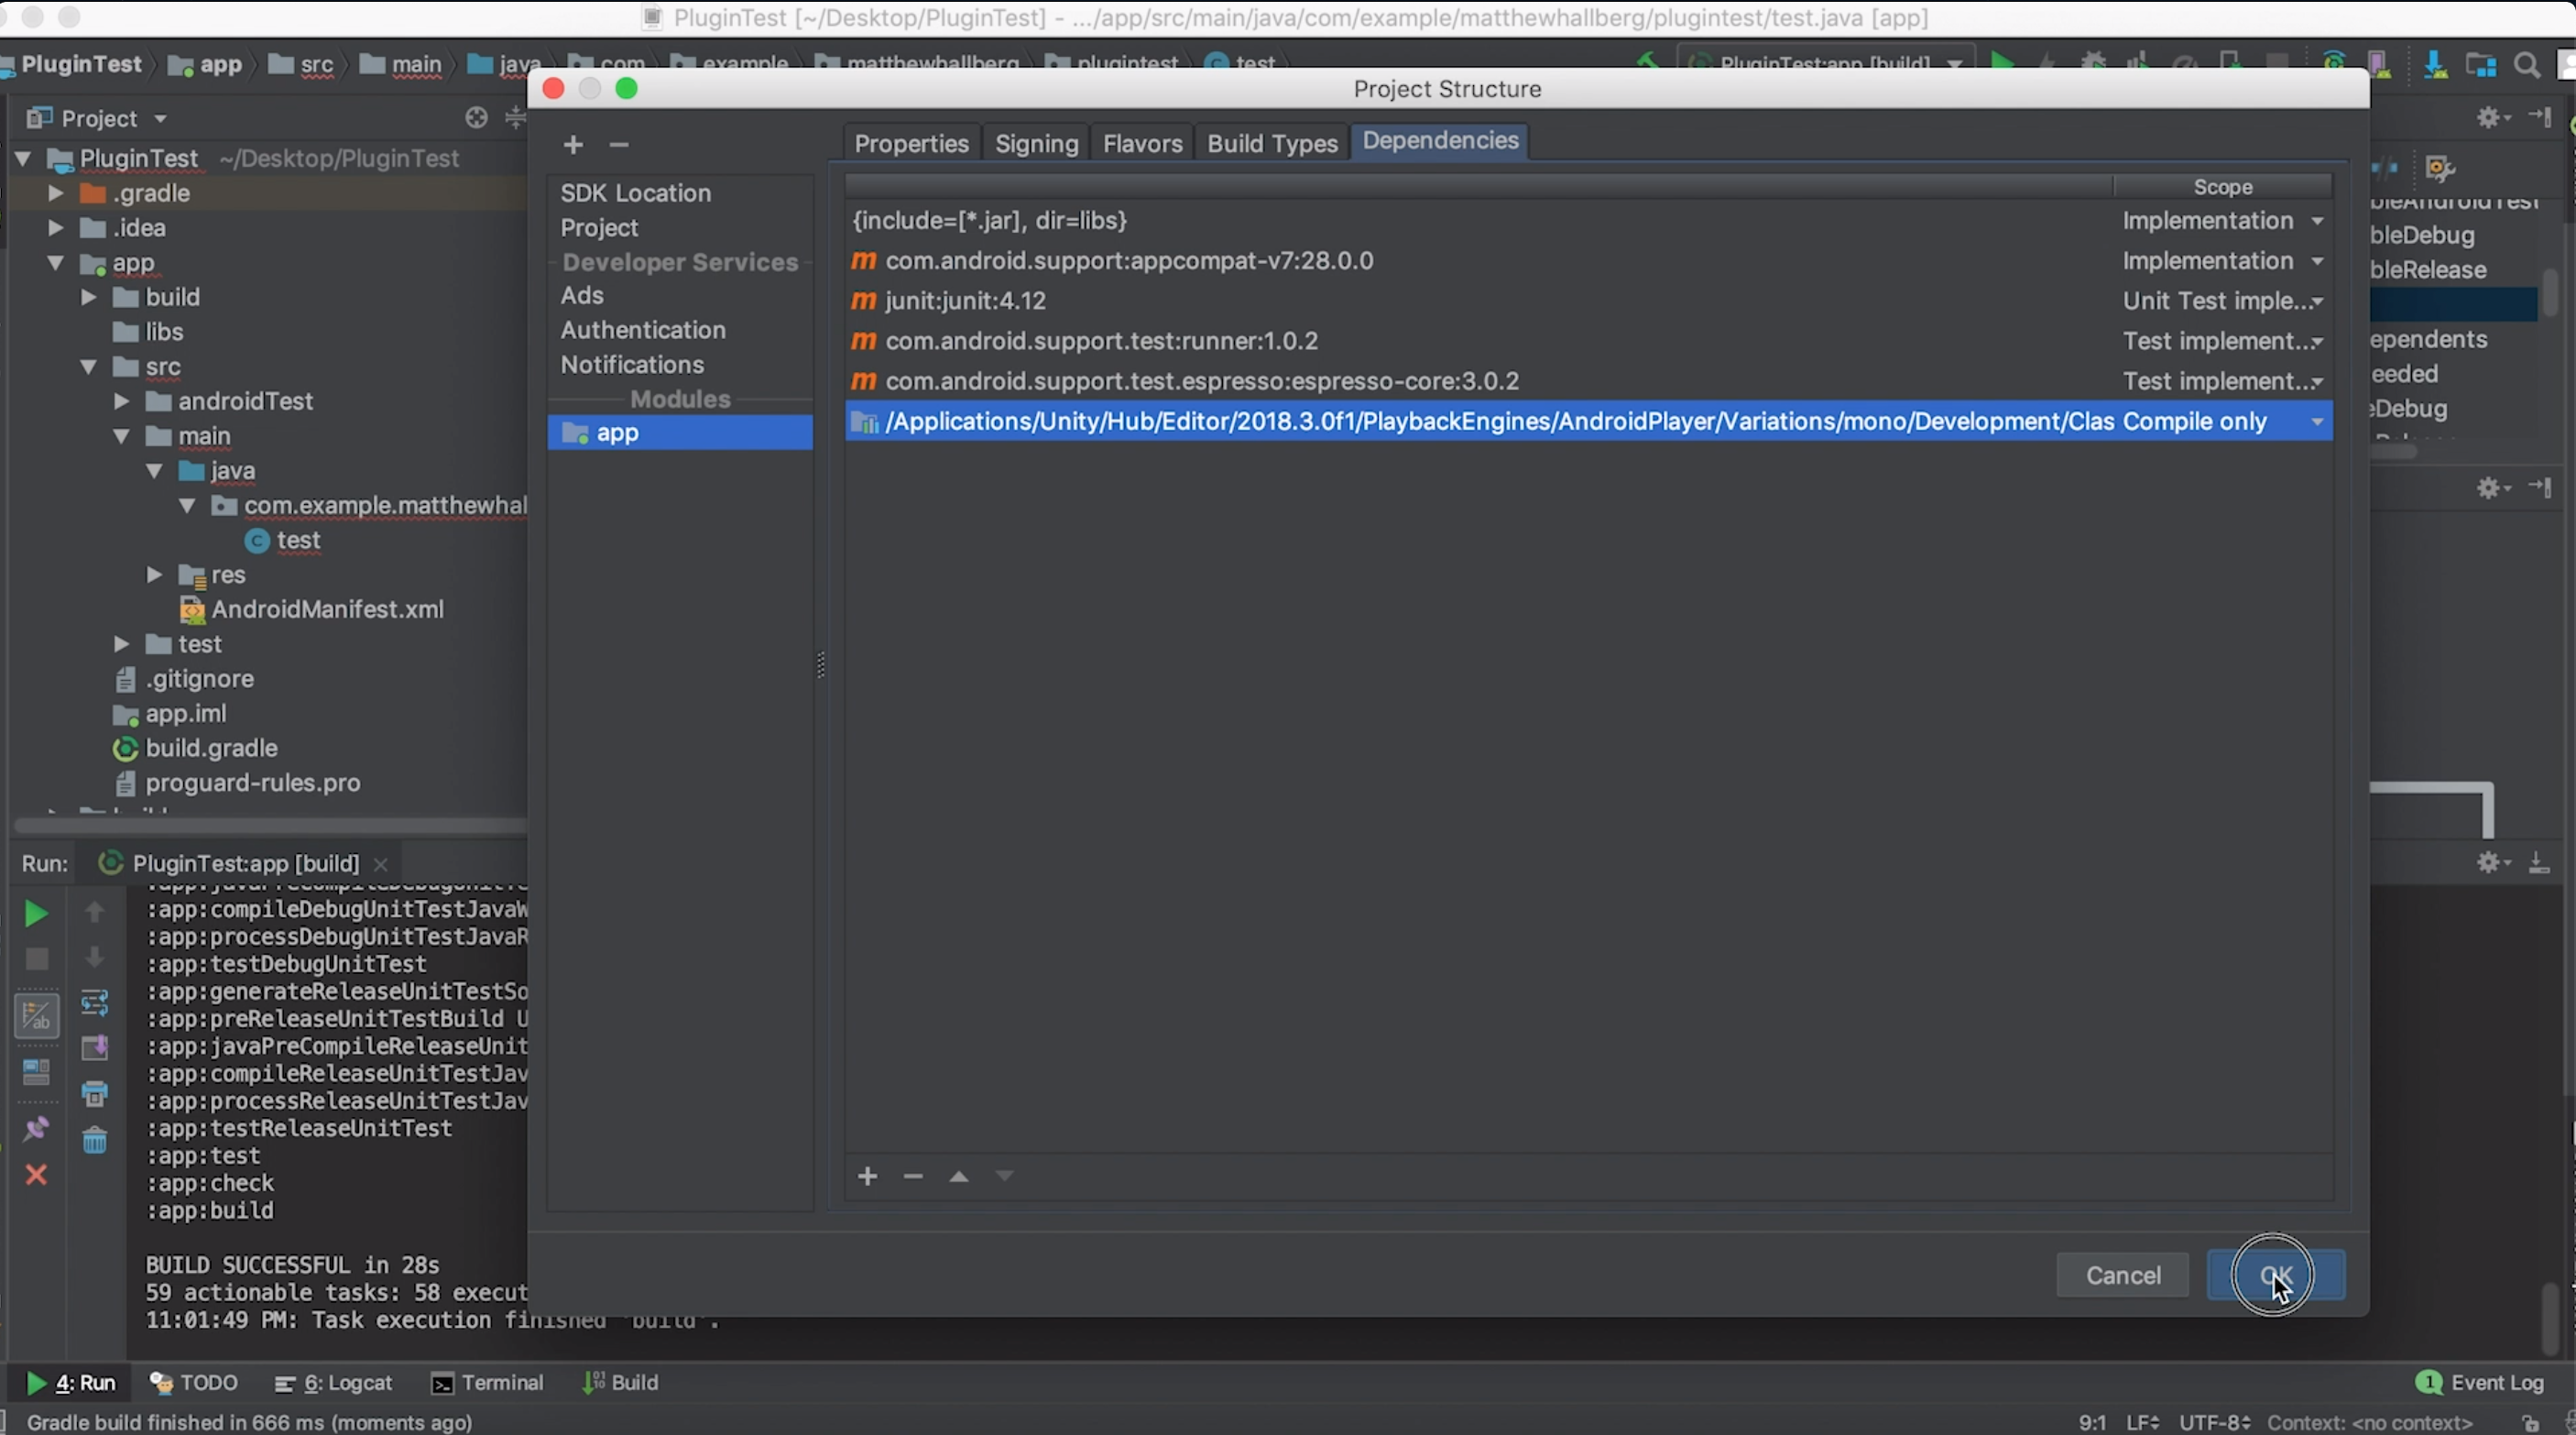Open the Terminal tool window tab
Viewport: 2576px width, 1435px height.
pyautogui.click(x=488, y=1383)
